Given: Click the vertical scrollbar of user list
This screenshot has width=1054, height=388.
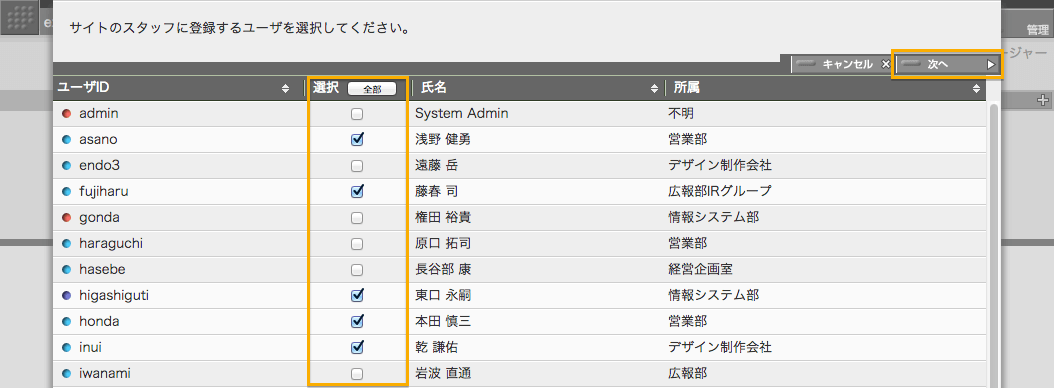Looking at the screenshot, I should pyautogui.click(x=993, y=242).
